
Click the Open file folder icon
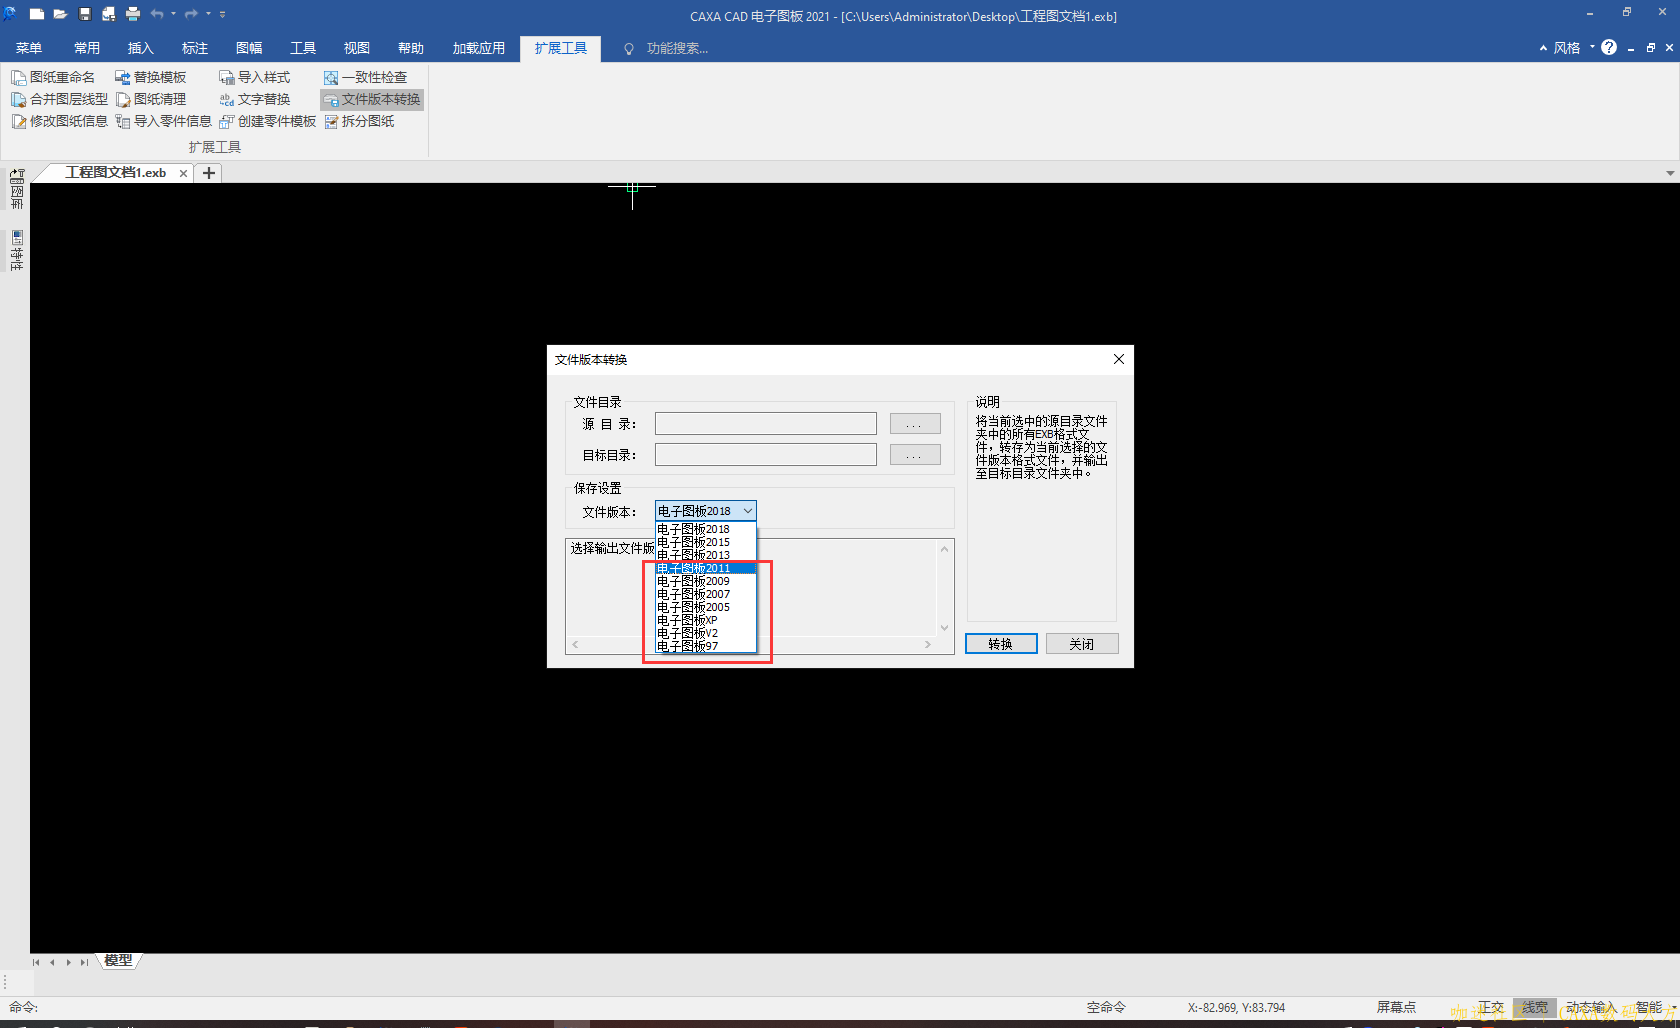pyautogui.click(x=60, y=14)
